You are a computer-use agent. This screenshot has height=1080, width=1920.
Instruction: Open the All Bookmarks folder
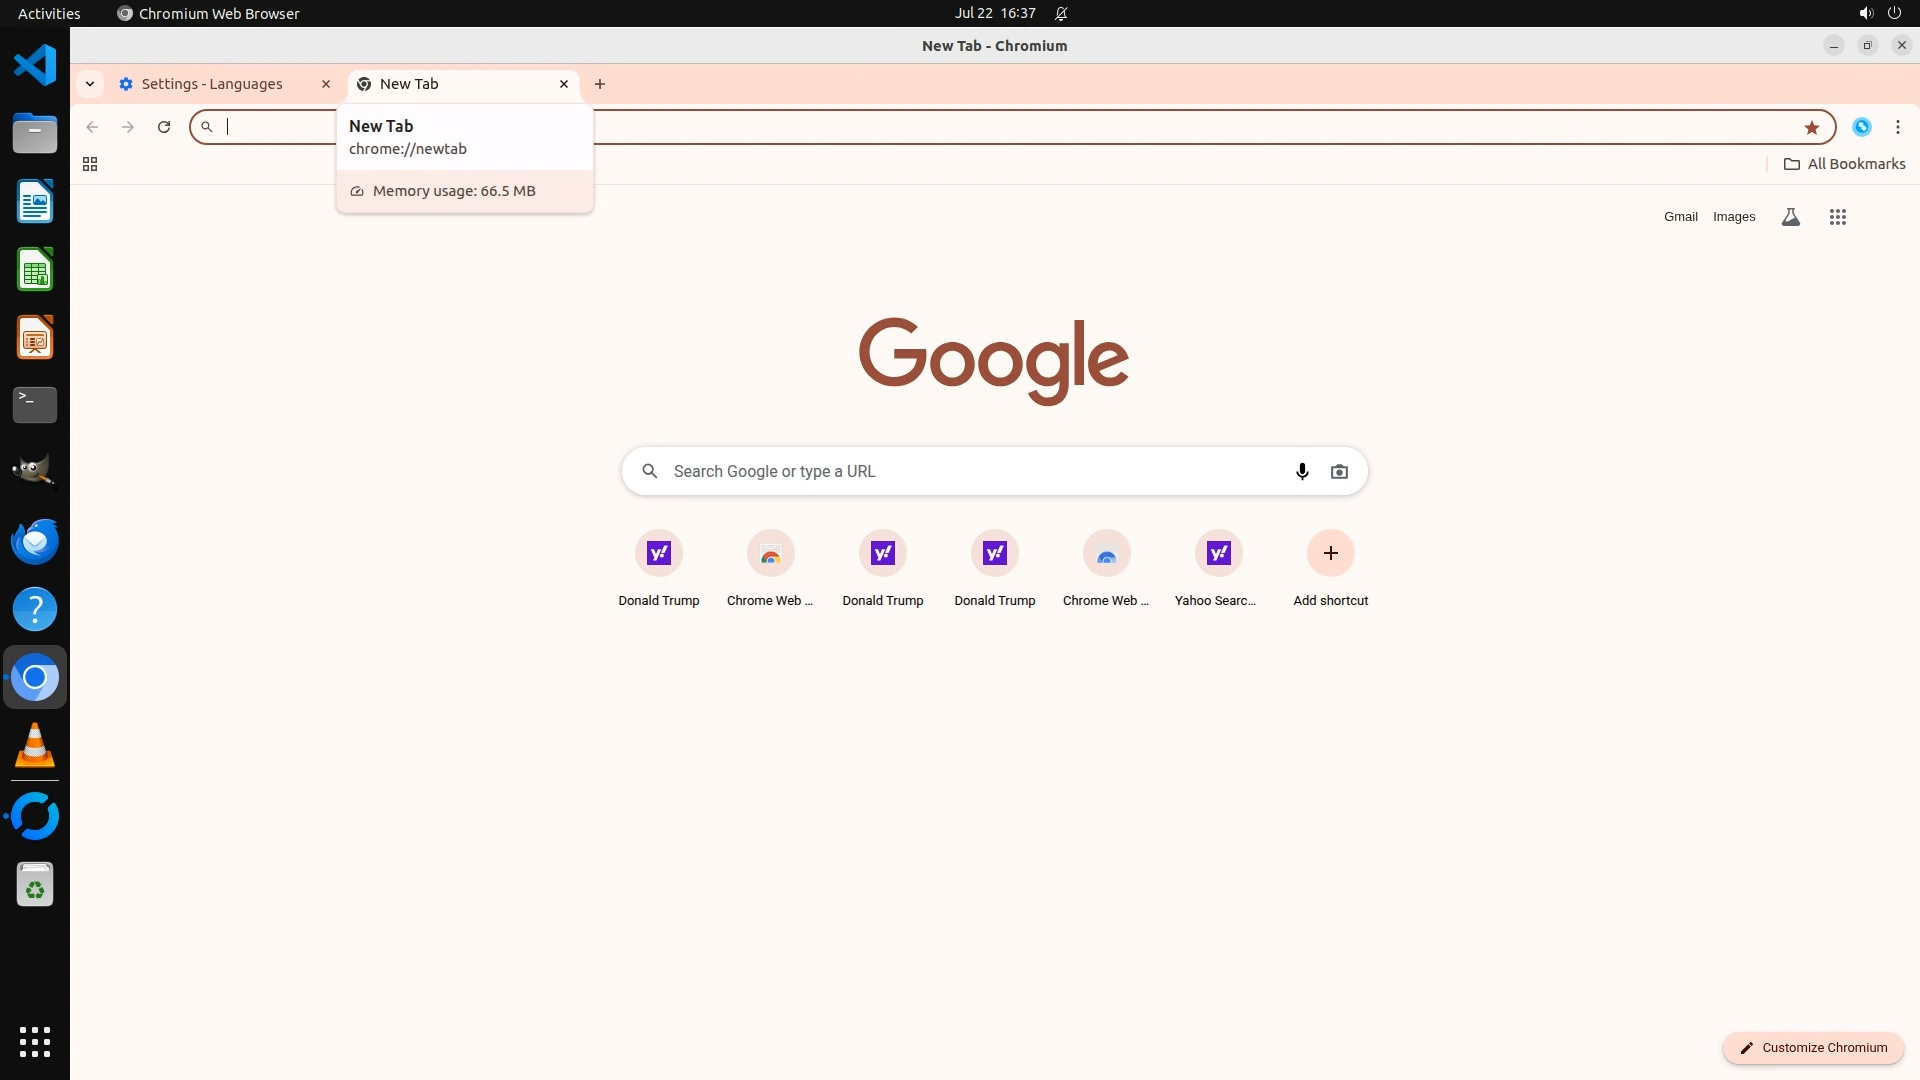tap(1844, 164)
